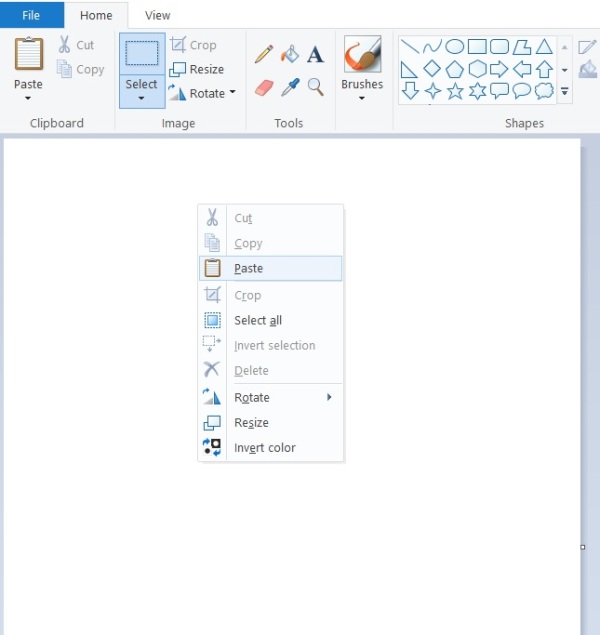
Task: Click Delete in the context menu
Action: coord(270,371)
